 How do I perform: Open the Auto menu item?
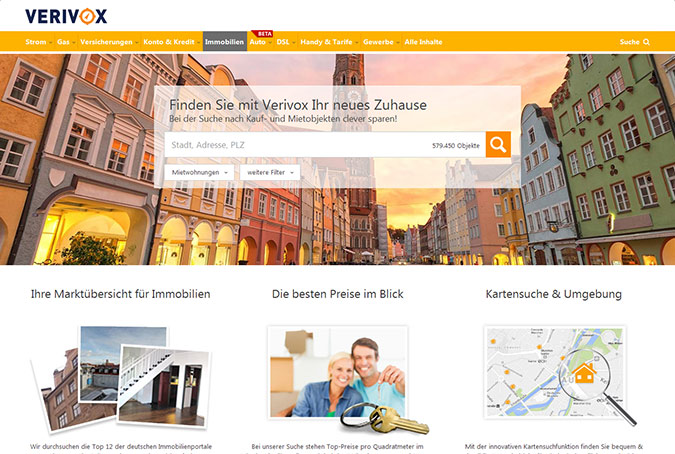[x=260, y=42]
